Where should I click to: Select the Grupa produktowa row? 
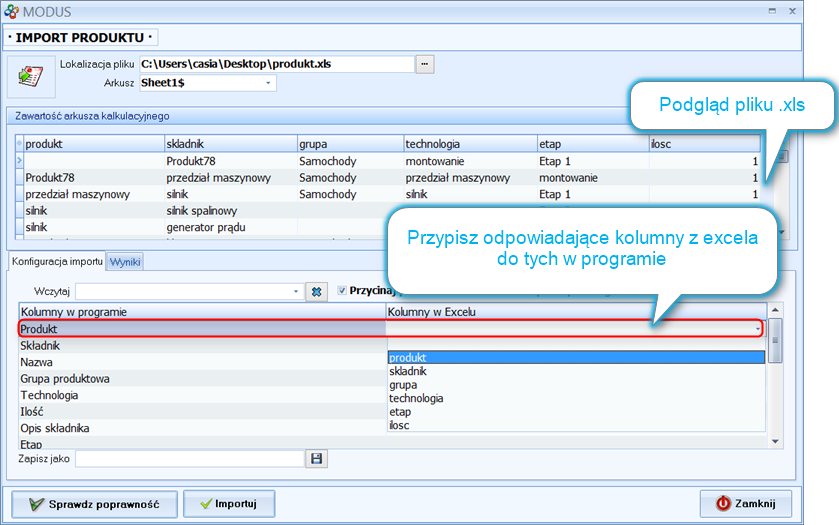(202, 379)
